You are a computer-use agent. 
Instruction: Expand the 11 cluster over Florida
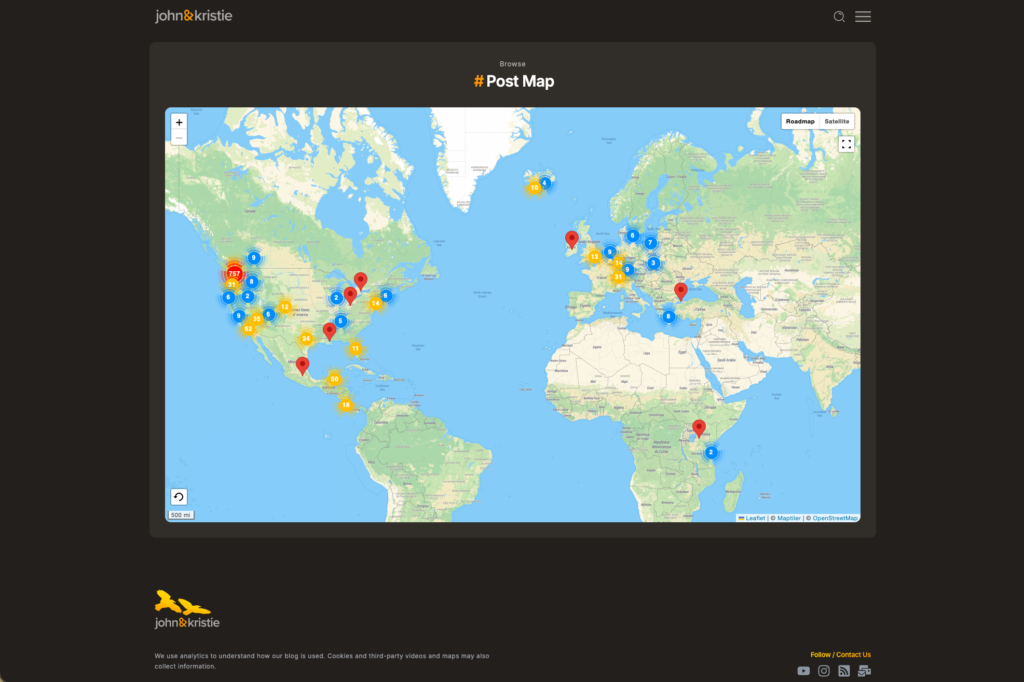tap(355, 348)
